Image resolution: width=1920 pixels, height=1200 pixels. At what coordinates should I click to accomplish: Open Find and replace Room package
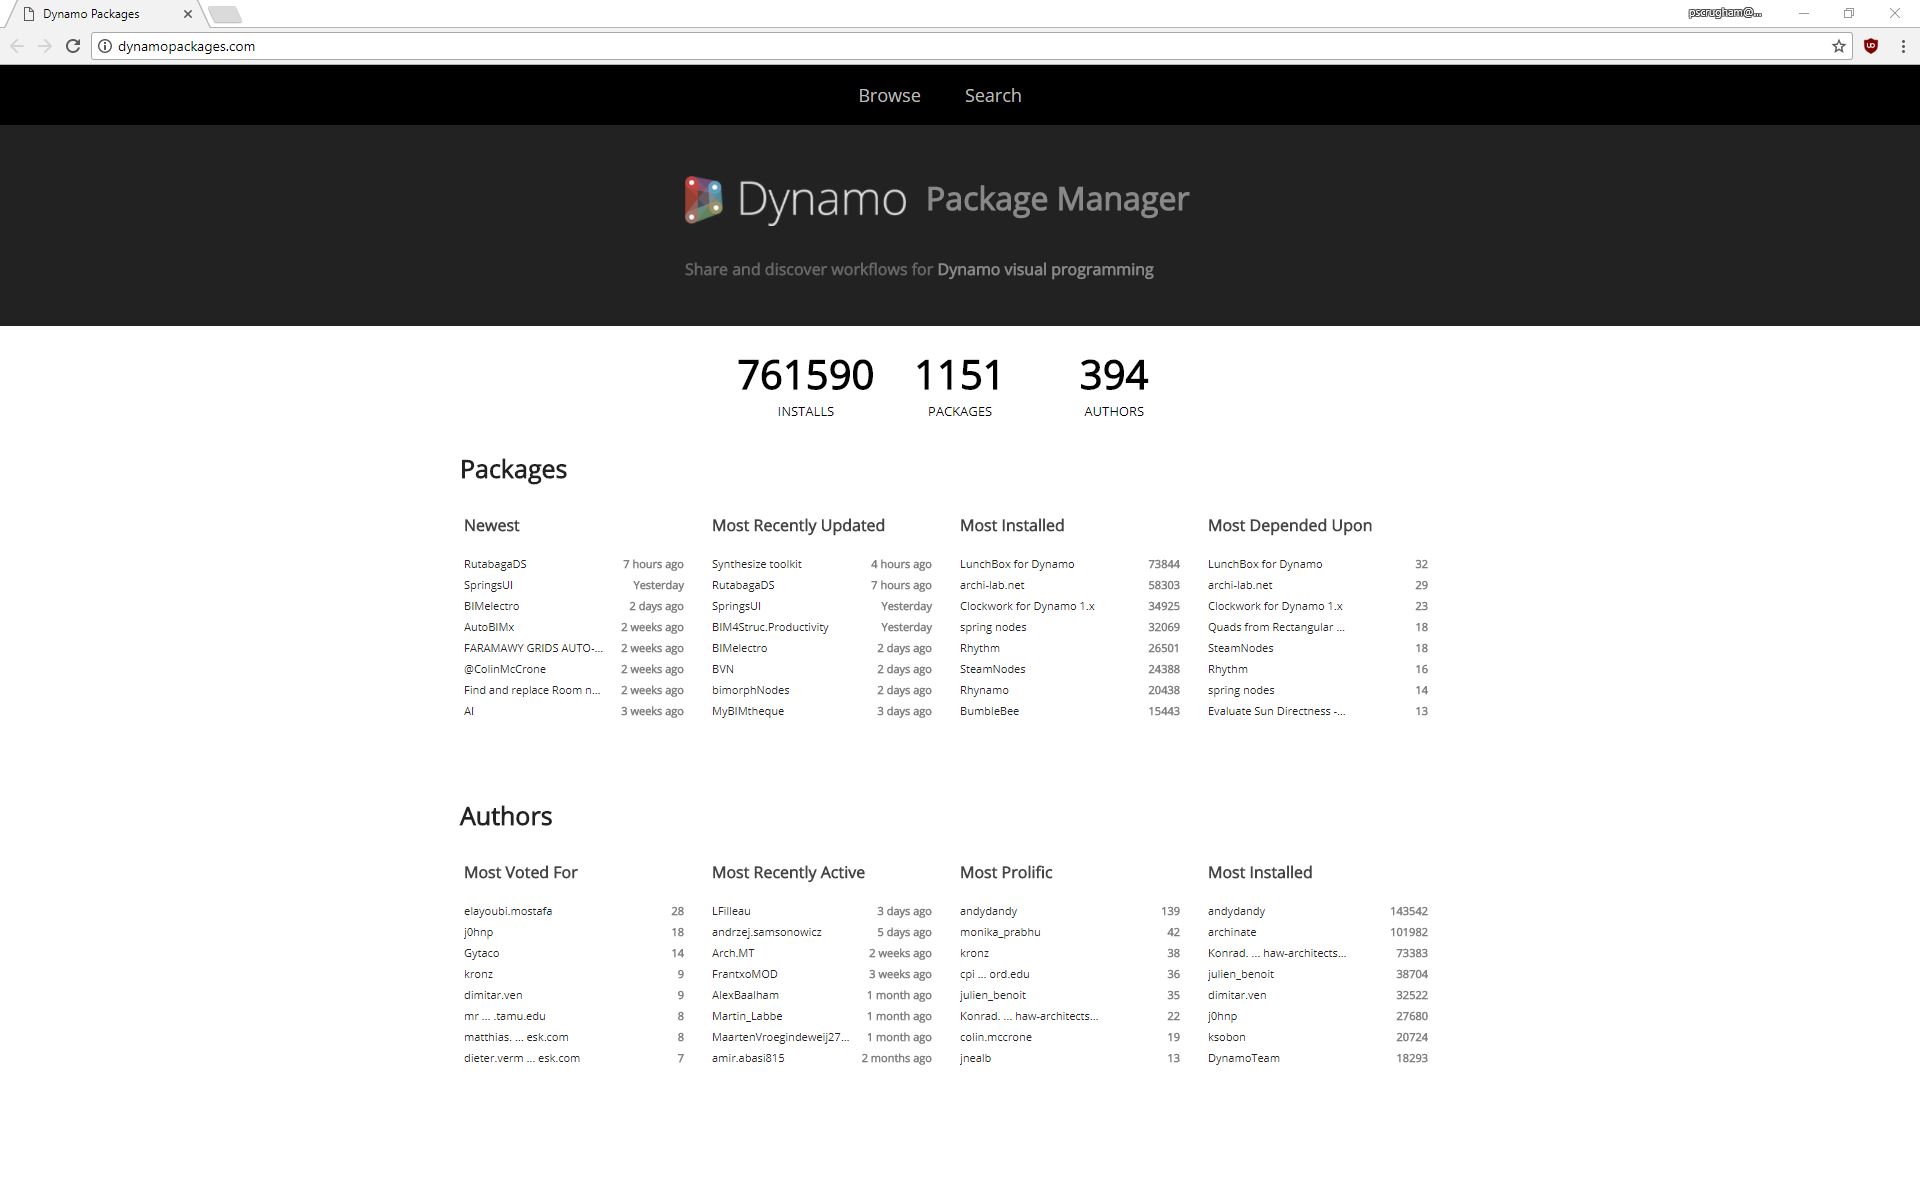pyautogui.click(x=532, y=690)
